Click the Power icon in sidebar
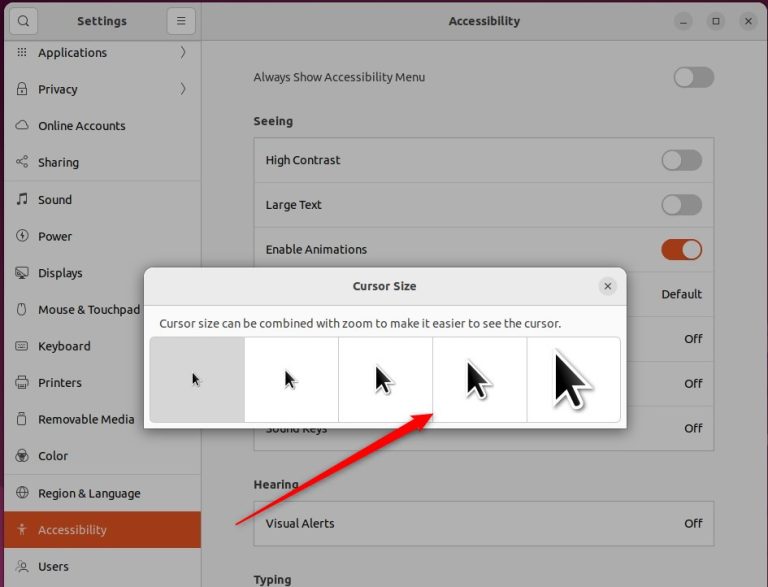Screen dimensions: 768x587 pyautogui.click(x=22, y=236)
